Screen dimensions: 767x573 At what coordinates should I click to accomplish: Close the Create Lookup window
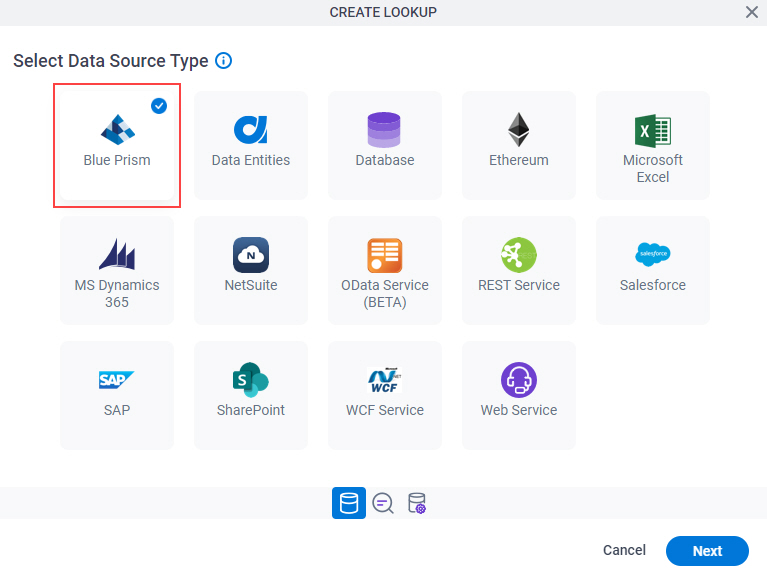tap(752, 12)
